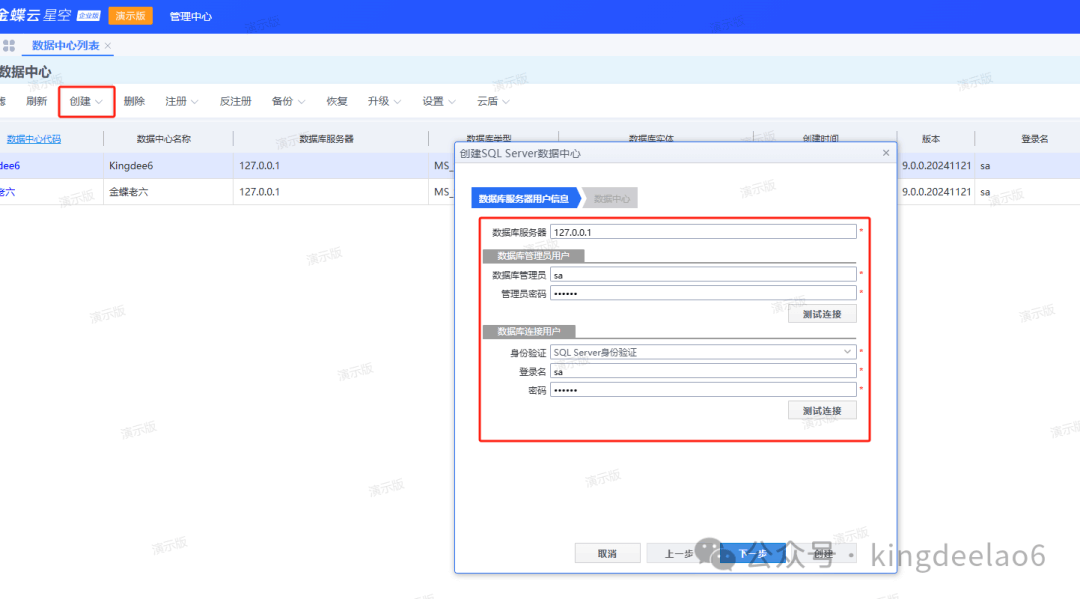The height and width of the screenshot is (599, 1080).
Task: Click 刷新 in the toolbar
Action: tap(37, 101)
